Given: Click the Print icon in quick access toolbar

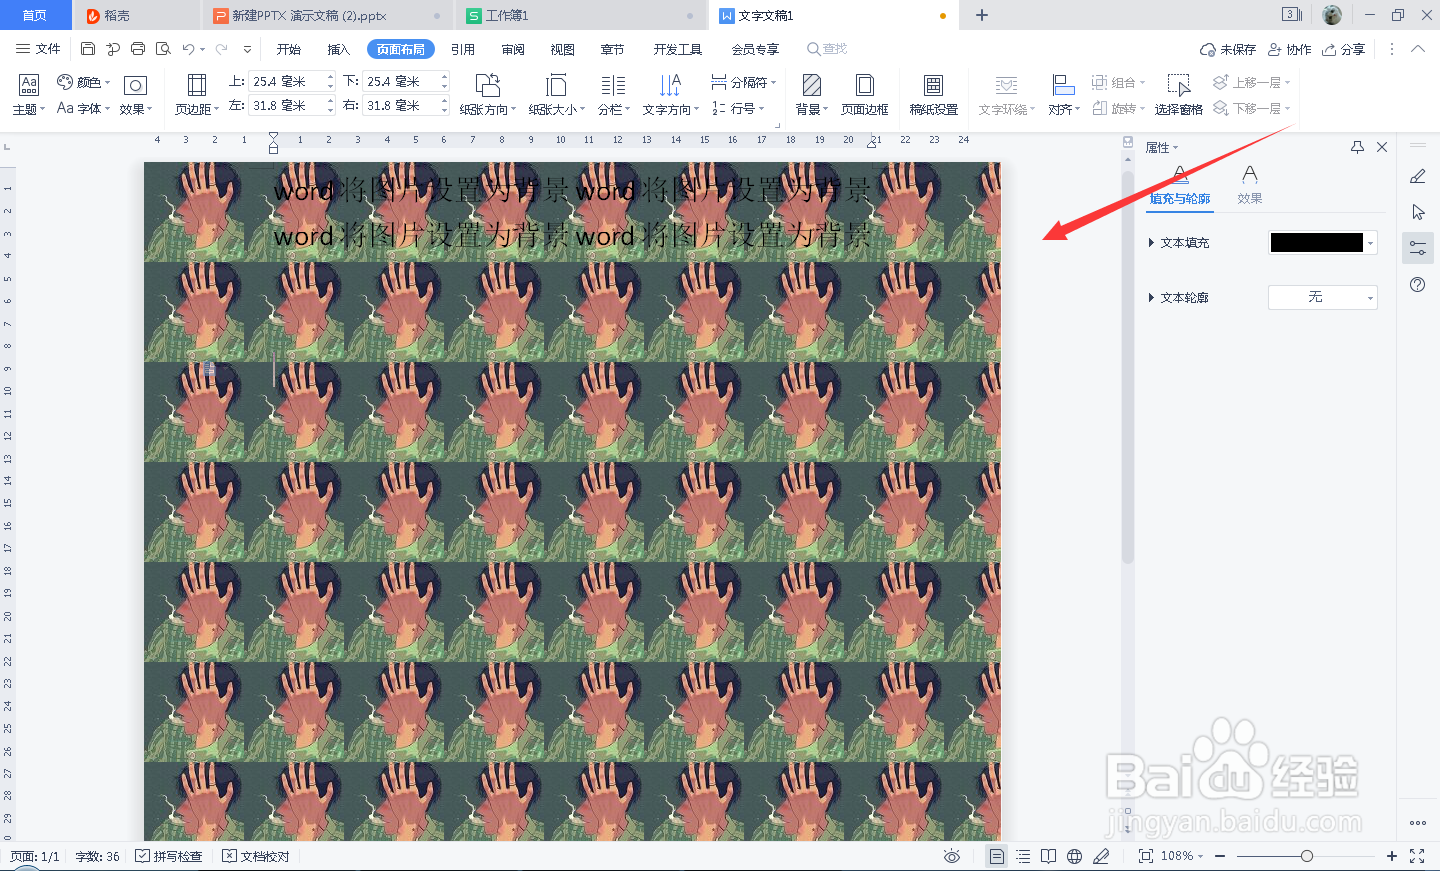Looking at the screenshot, I should pos(138,49).
